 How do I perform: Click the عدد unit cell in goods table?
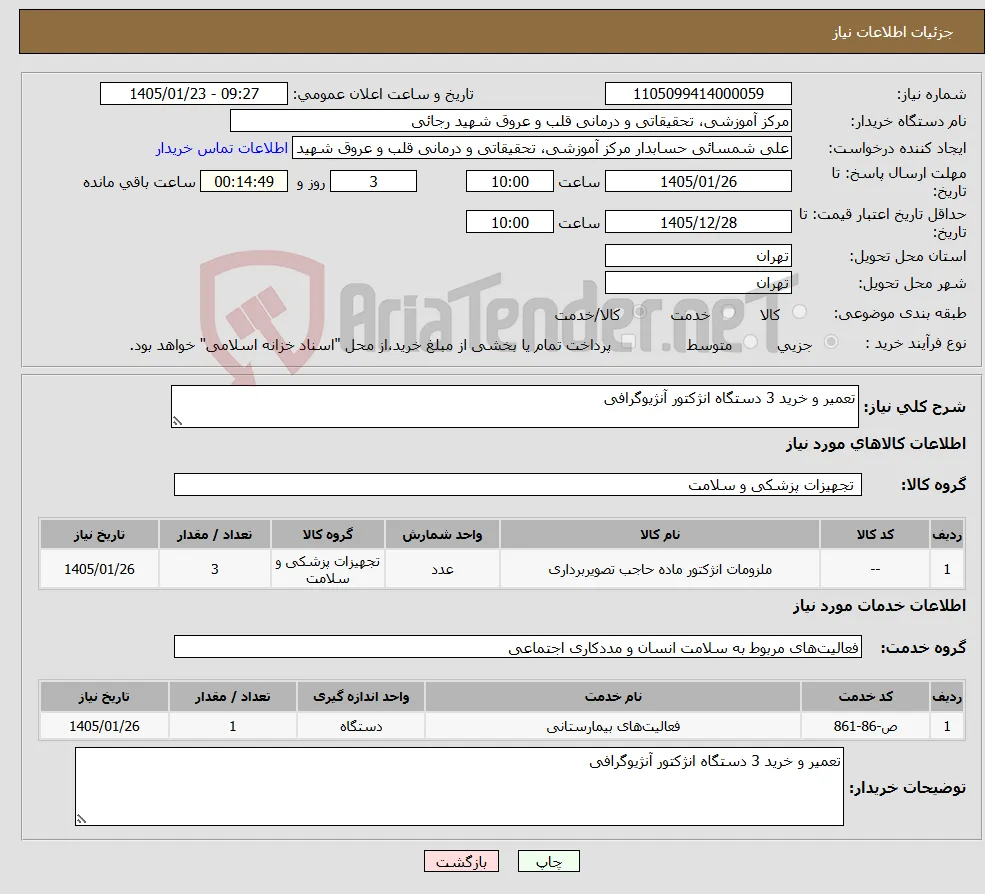click(x=442, y=569)
